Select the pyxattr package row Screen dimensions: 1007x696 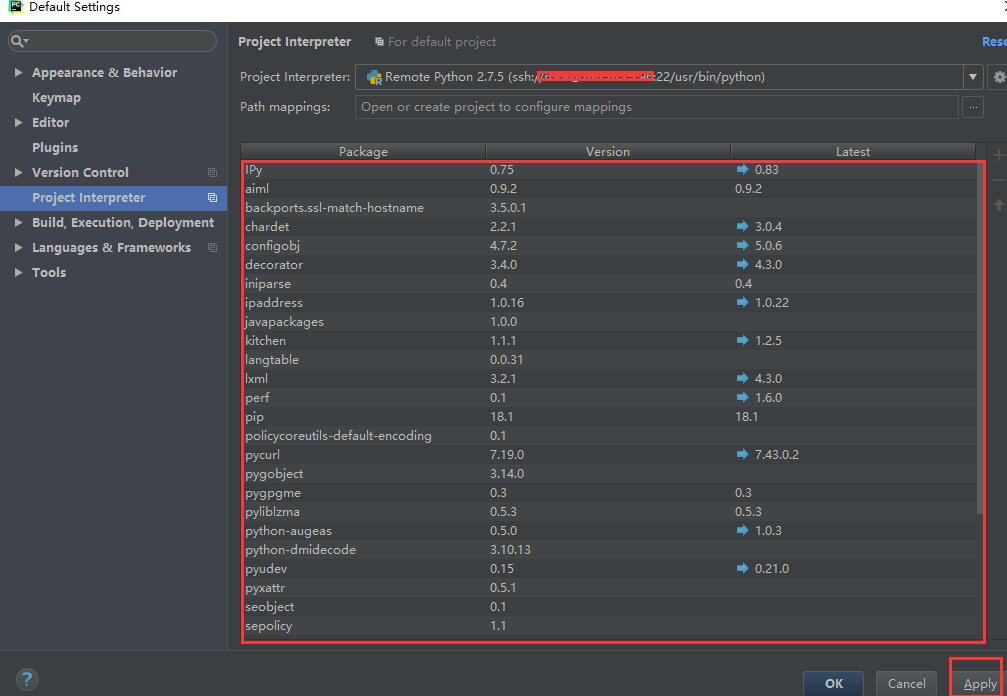tap(609, 587)
